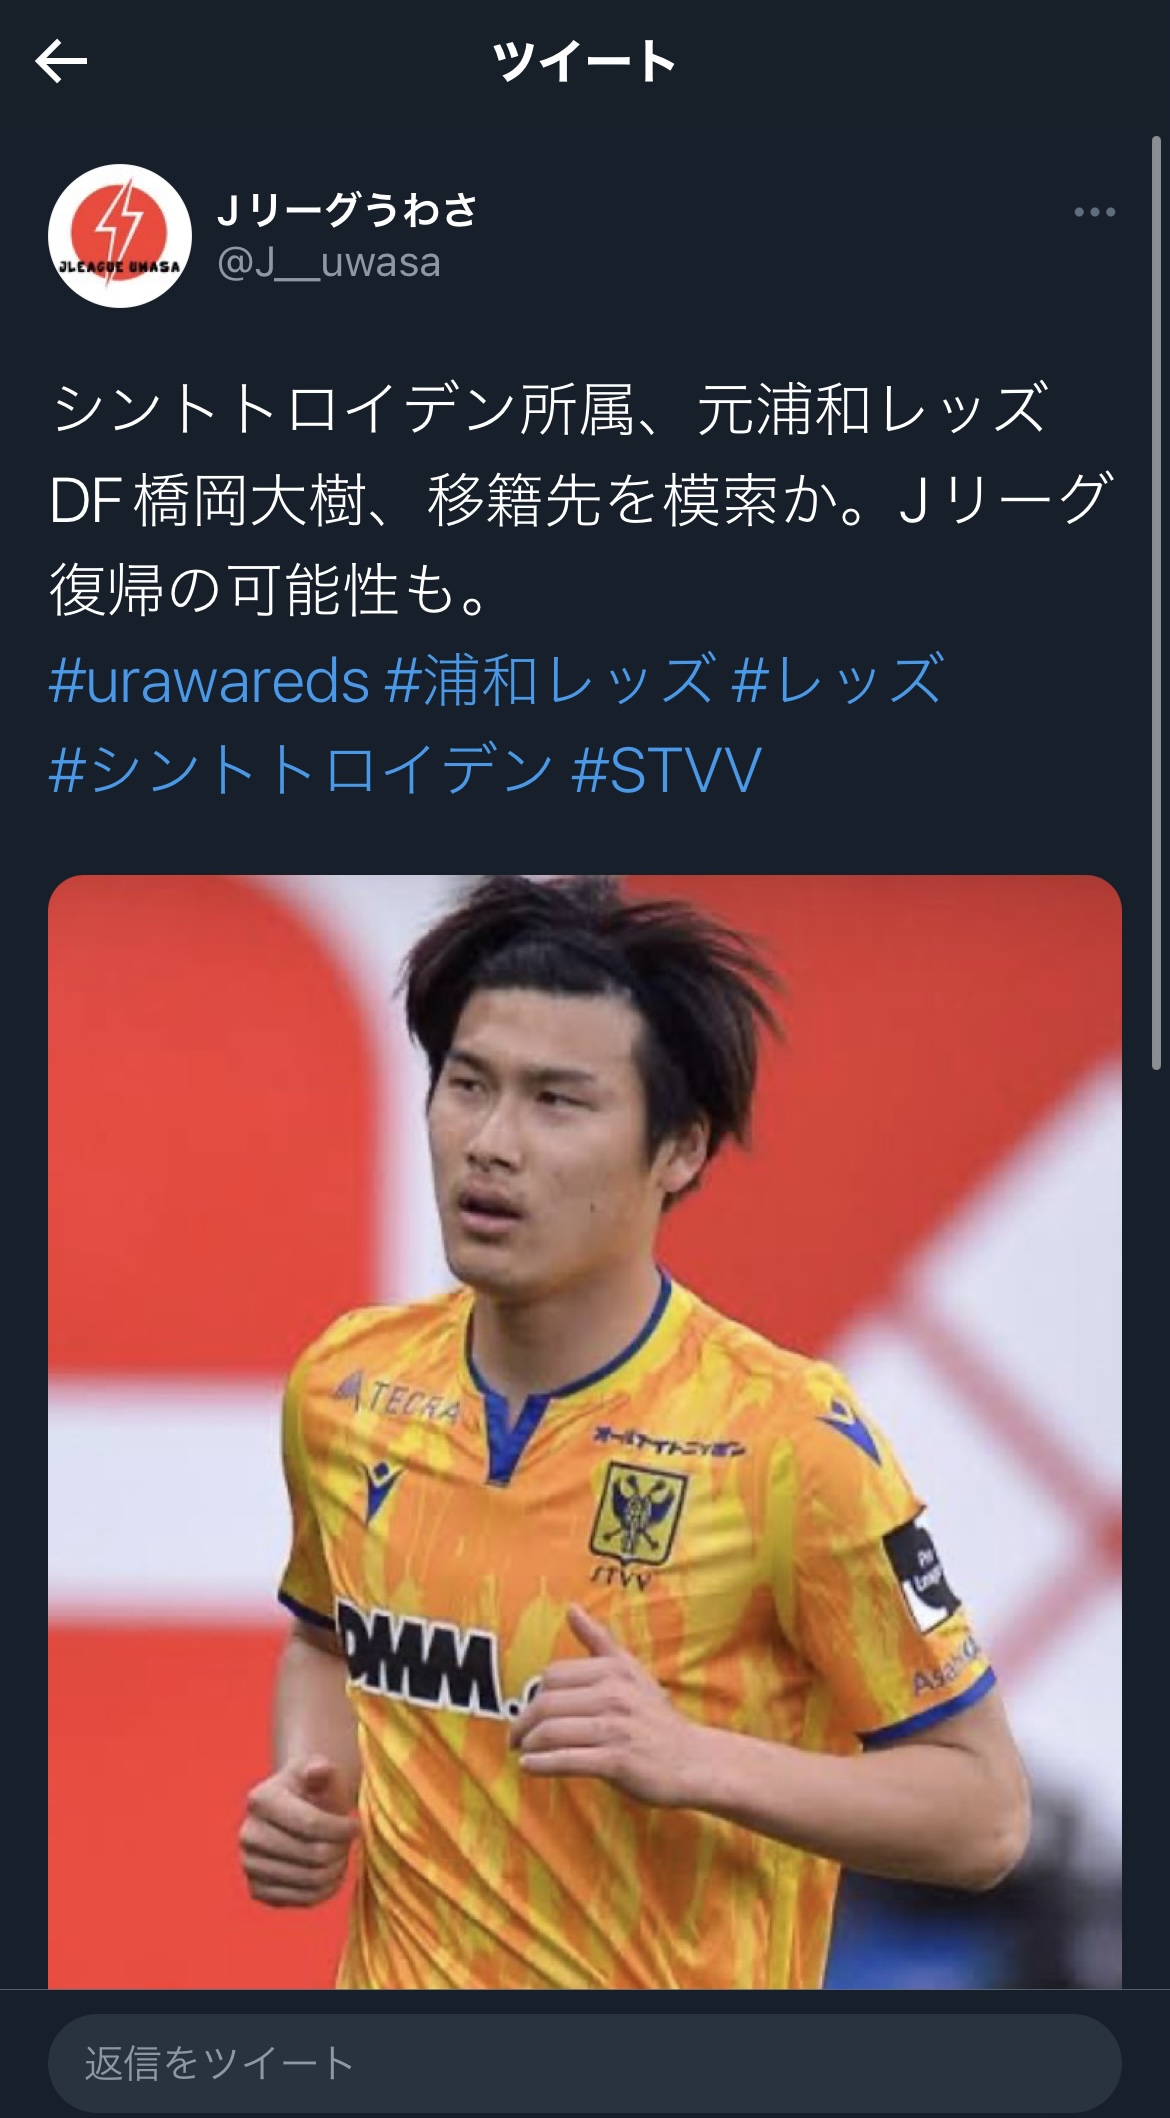
Task: Tap the player's clenched hand in the photo
Action: click(290, 1840)
